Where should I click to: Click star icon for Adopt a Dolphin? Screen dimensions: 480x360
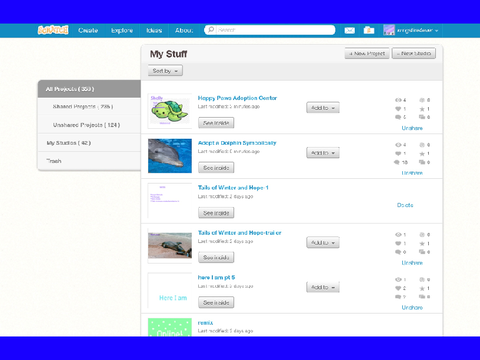(x=422, y=154)
